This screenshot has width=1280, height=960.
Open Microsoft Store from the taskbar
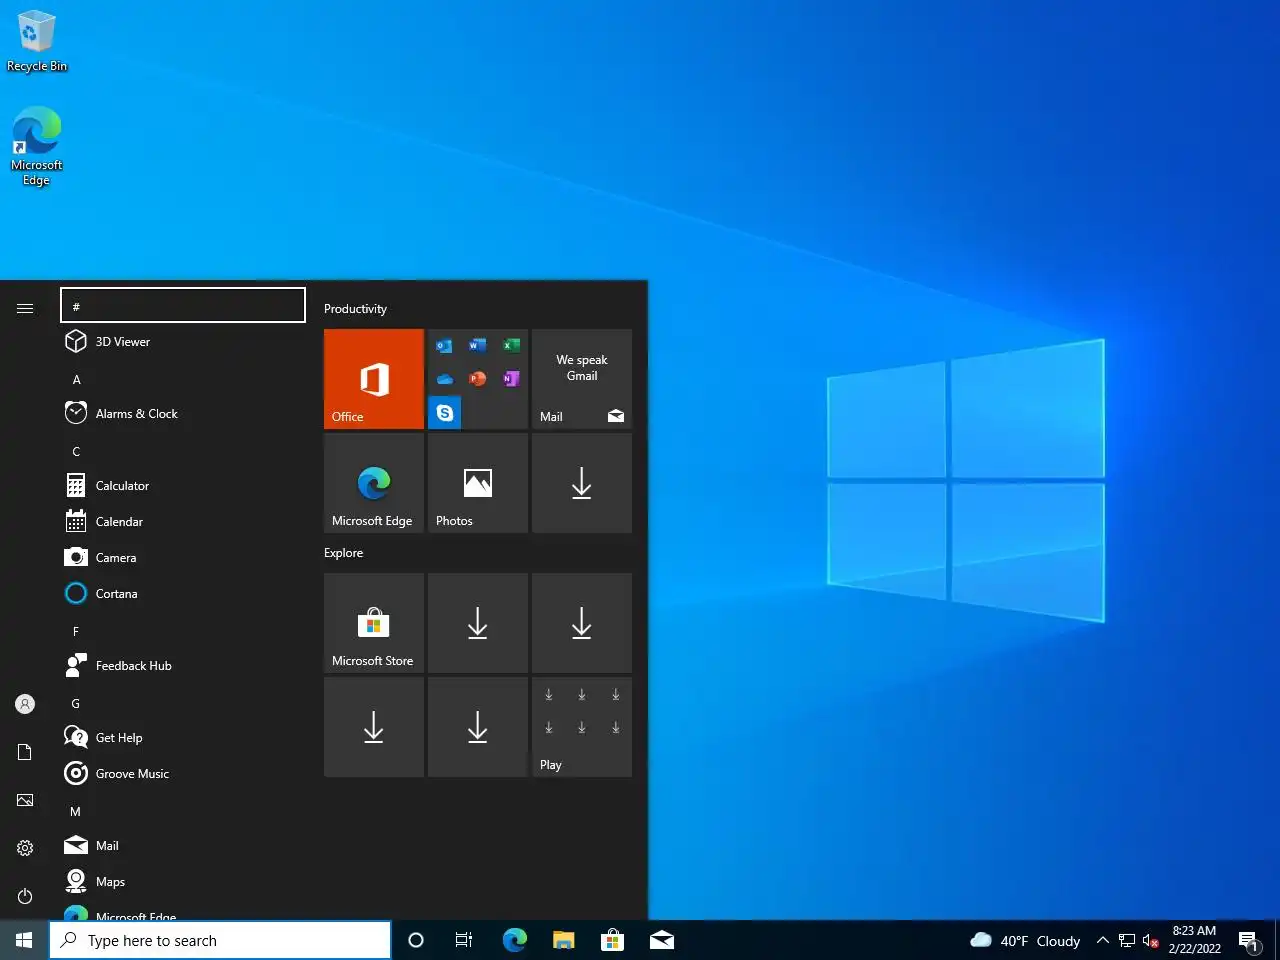pos(612,940)
